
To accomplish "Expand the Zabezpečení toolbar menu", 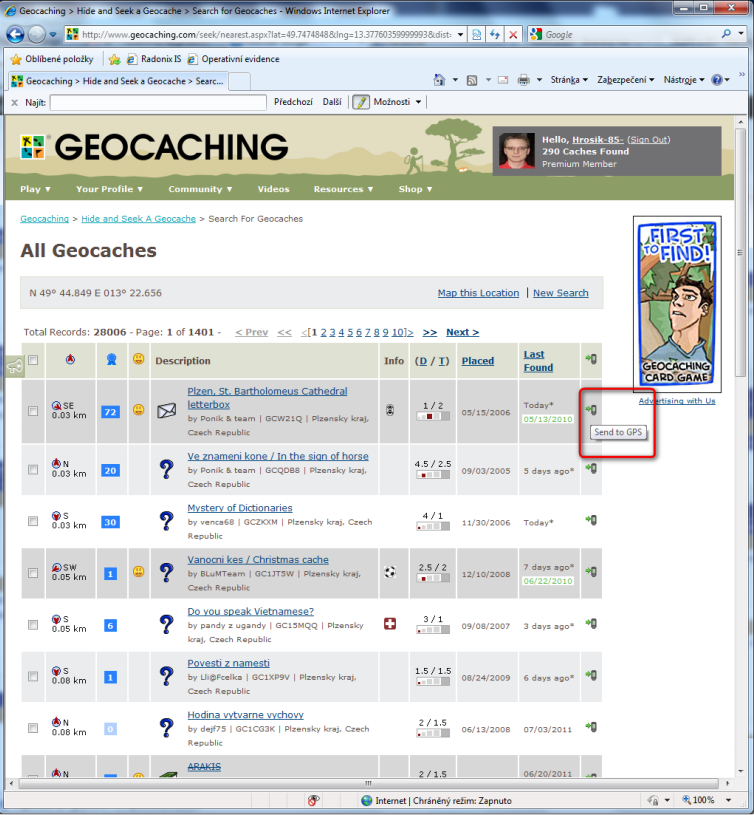I will click(x=625, y=80).
